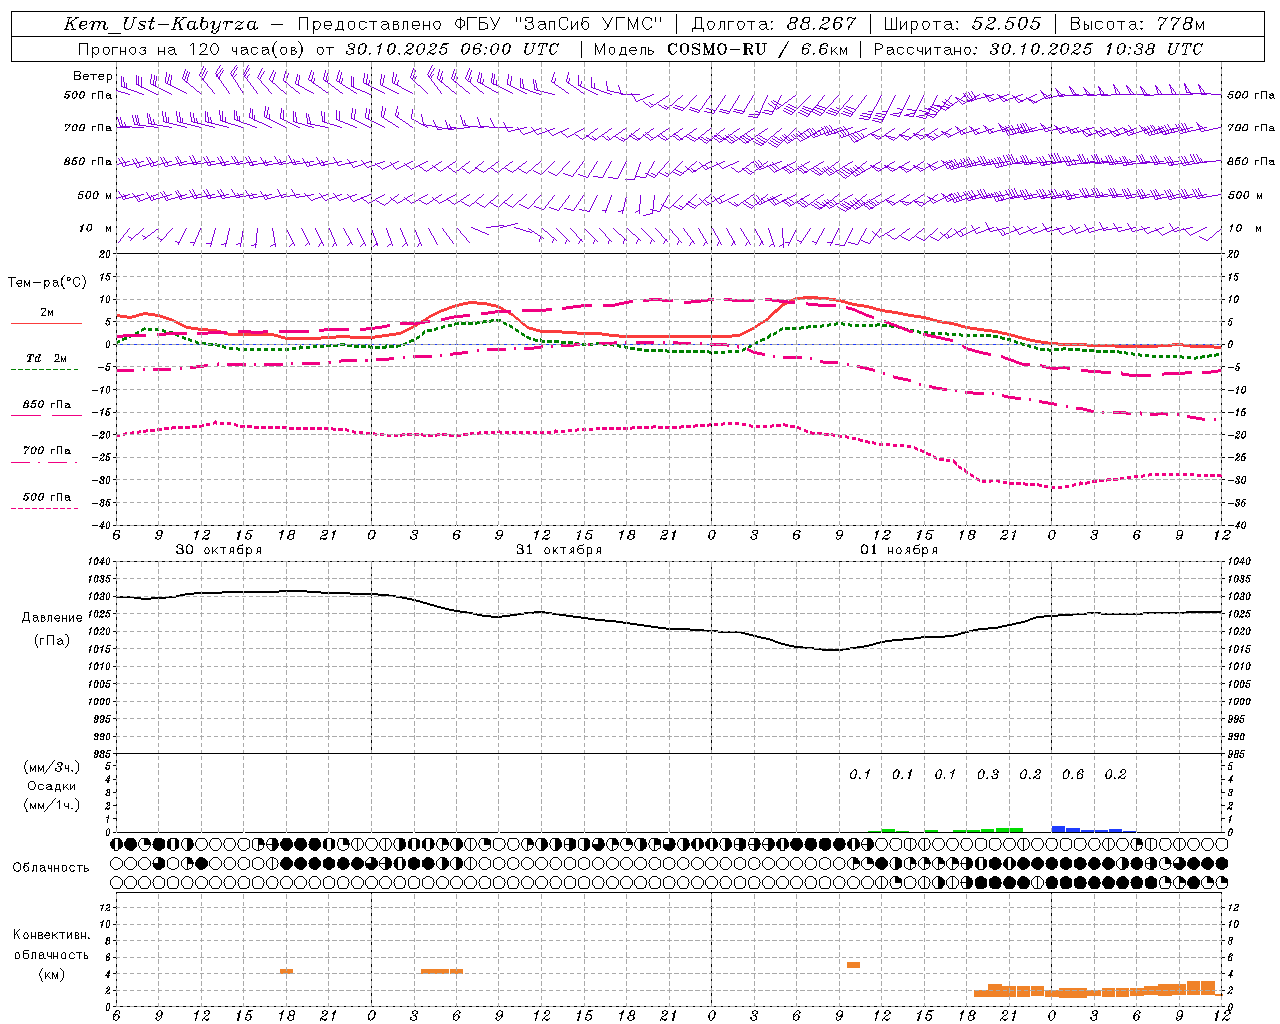Click the 31 октября date label
Image resolution: width=1280 pixels, height=1024 pixels.
point(559,550)
